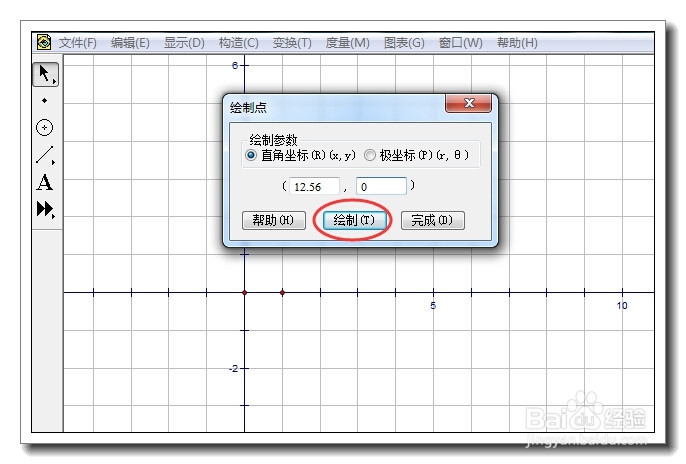Select the Text tool labeled A

45,182
